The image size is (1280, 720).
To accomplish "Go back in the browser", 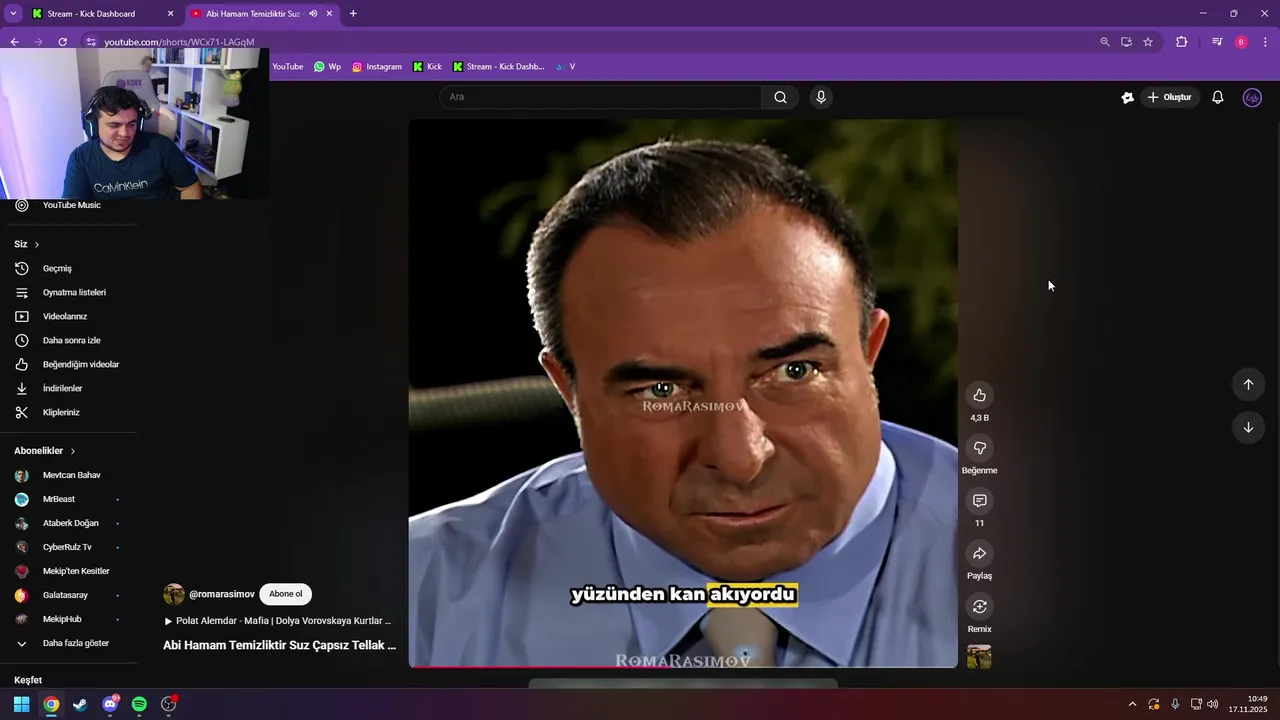I will pos(14,42).
